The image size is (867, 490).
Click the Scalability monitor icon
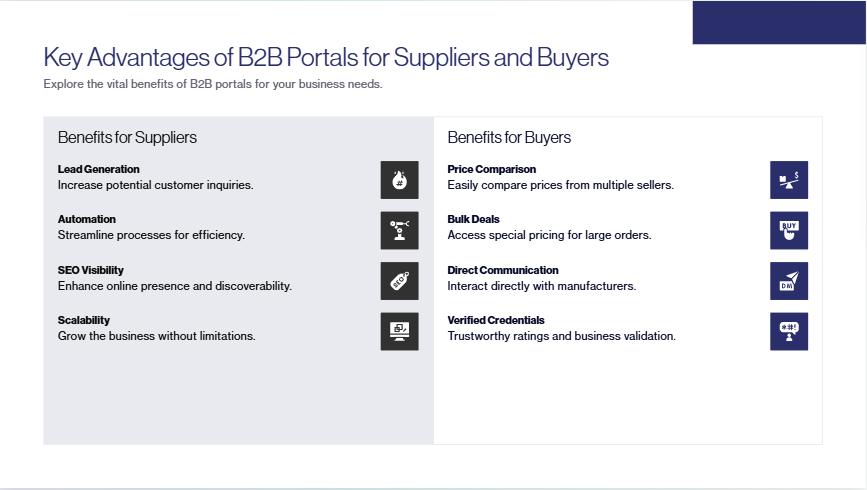(x=399, y=331)
